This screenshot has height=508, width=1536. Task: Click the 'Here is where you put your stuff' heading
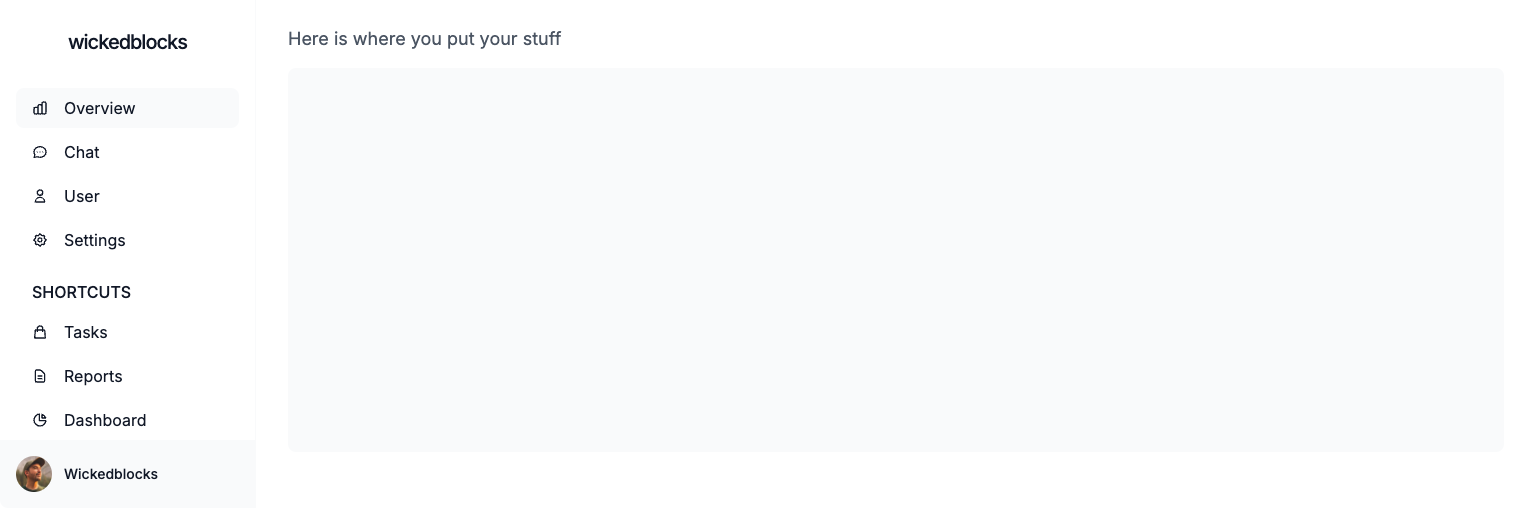[425, 39]
